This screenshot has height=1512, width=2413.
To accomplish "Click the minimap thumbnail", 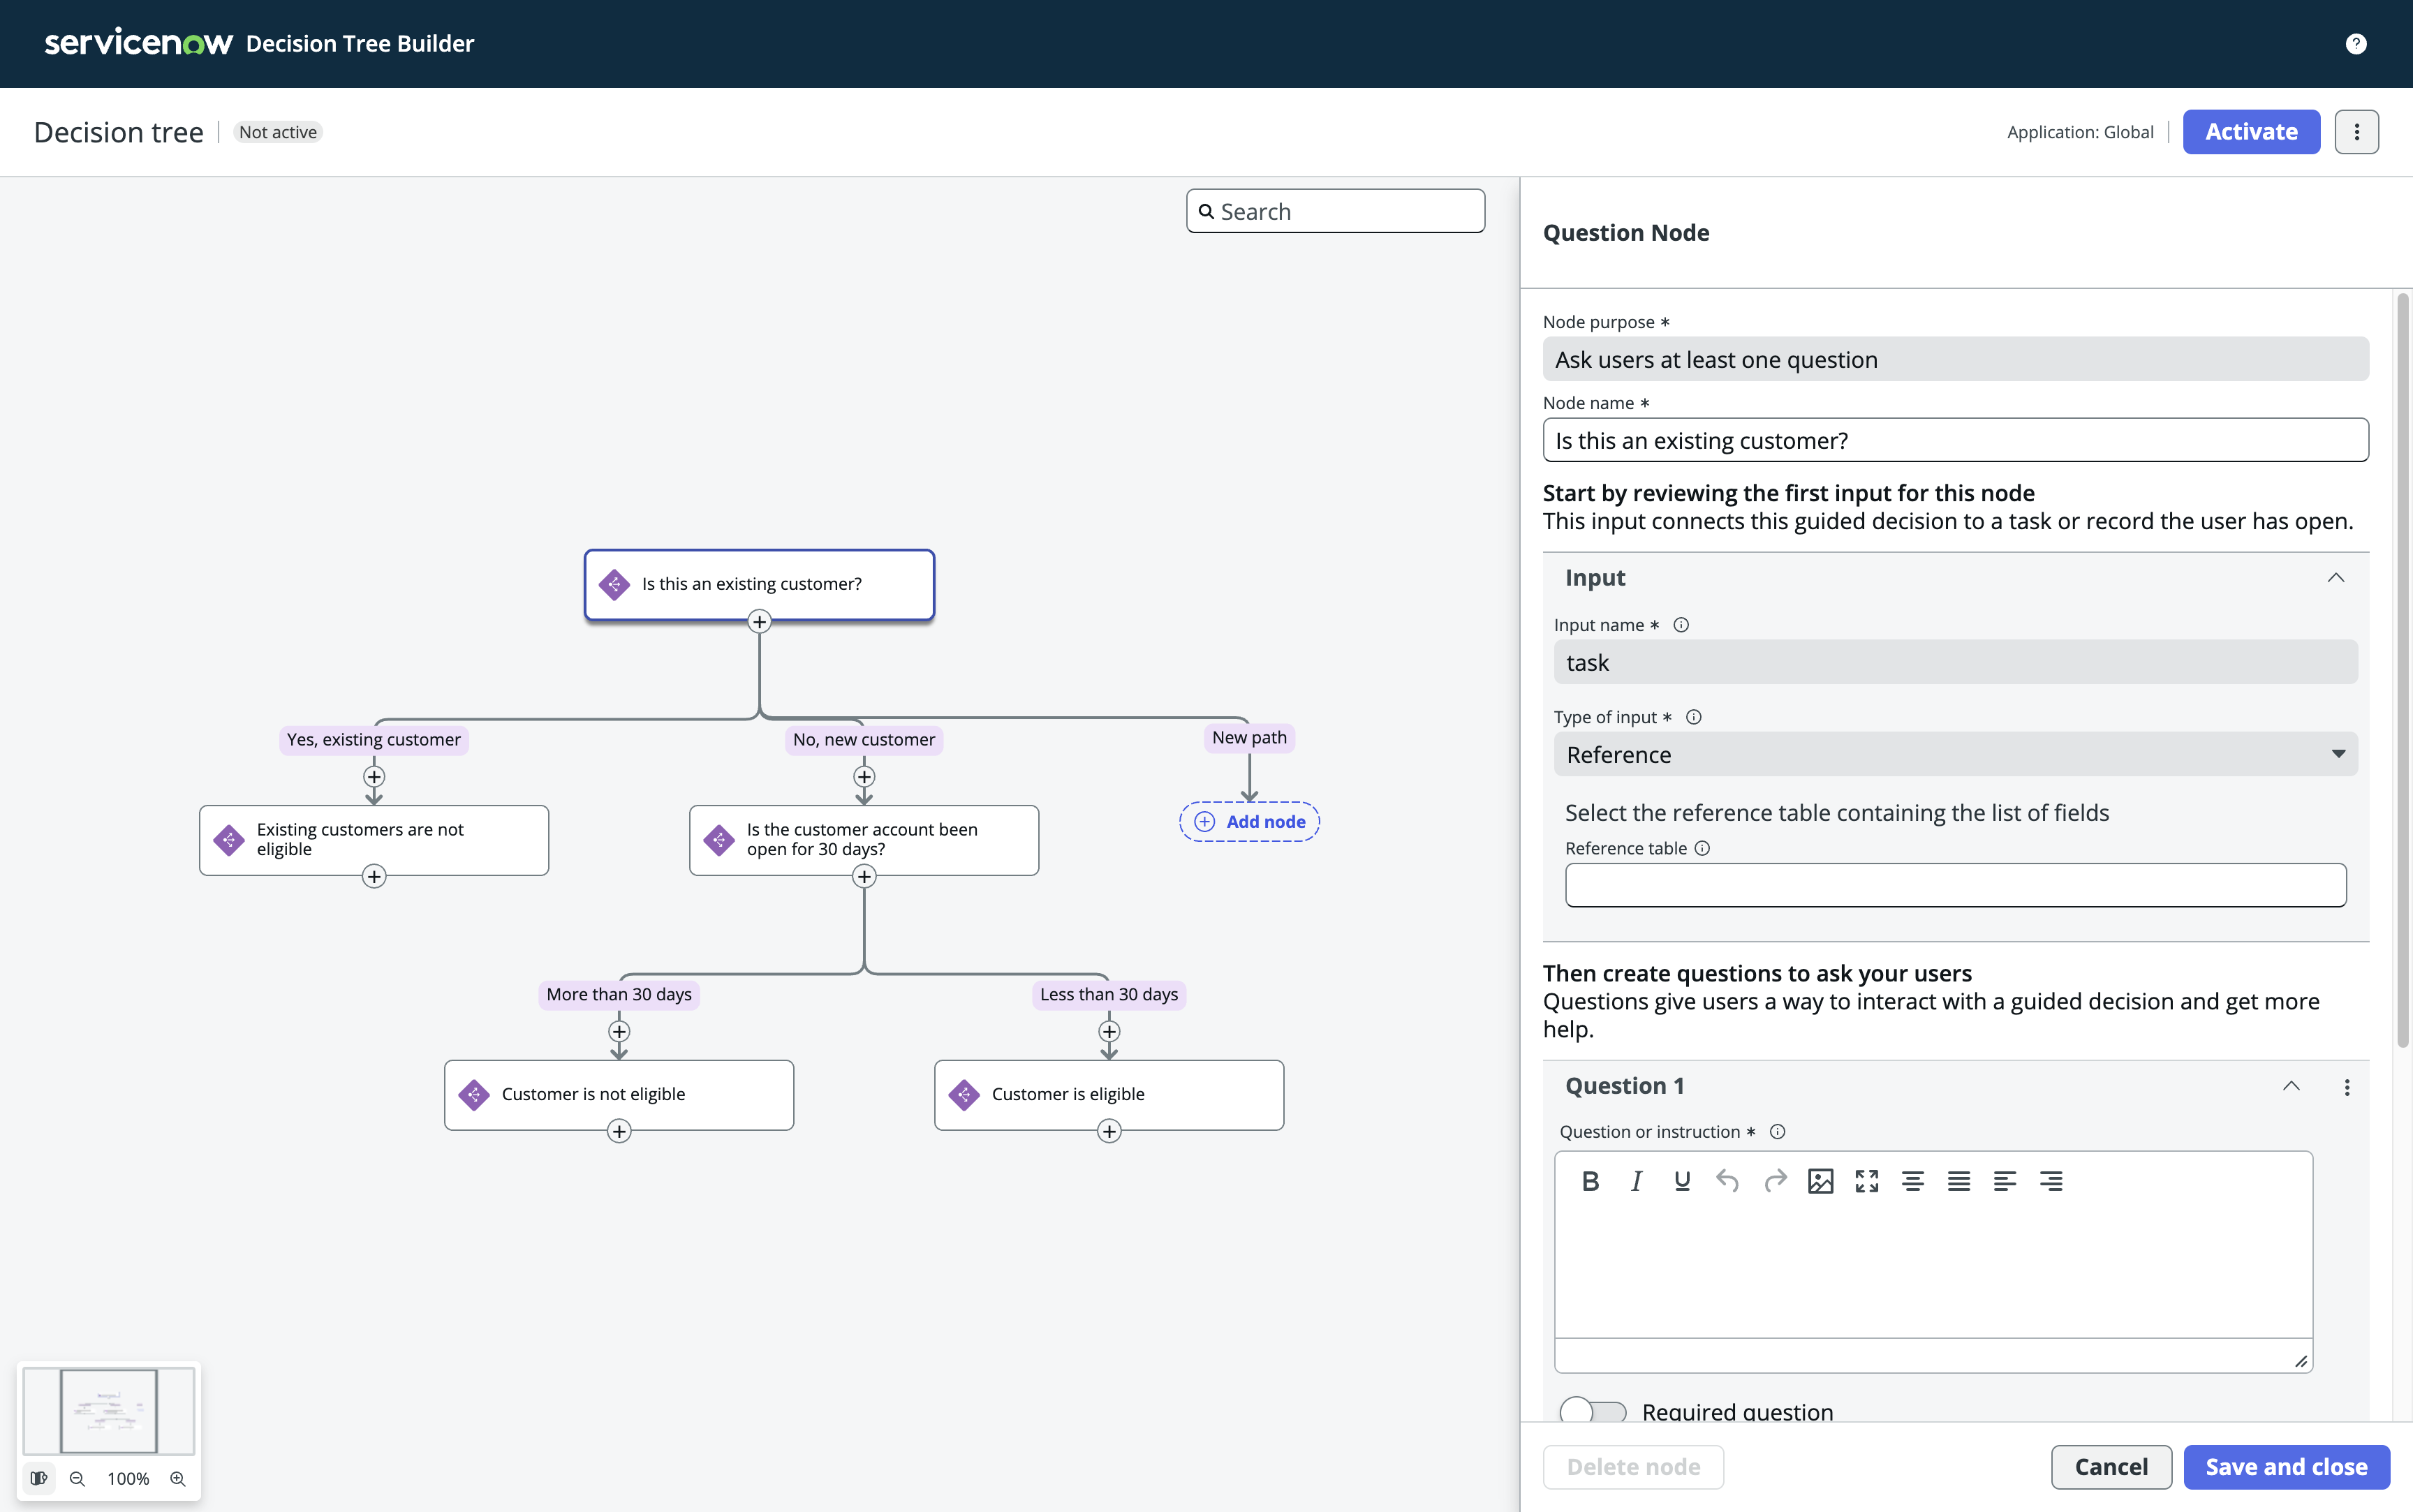I will click(x=108, y=1411).
